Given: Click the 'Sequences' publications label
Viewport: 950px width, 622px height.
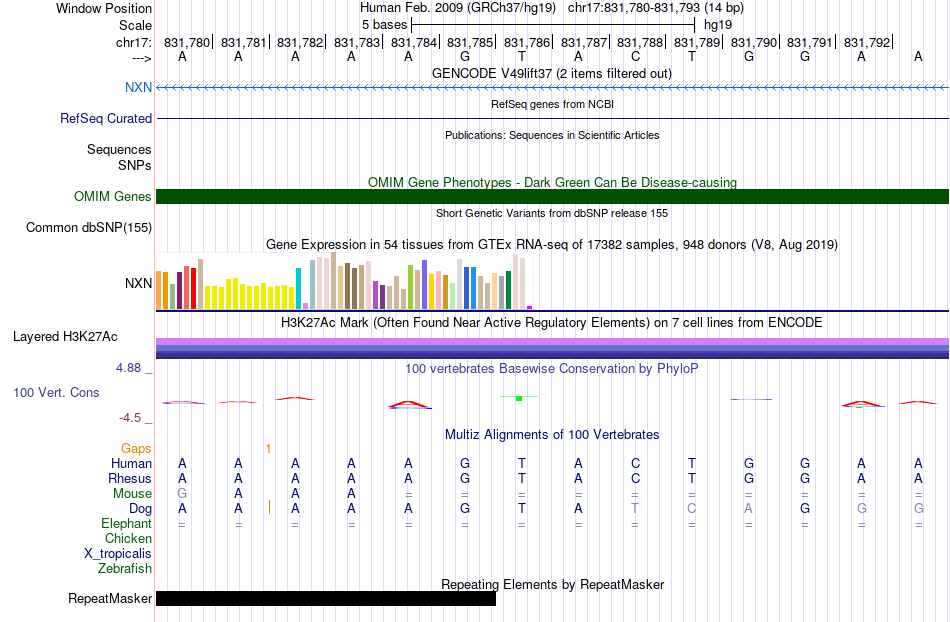Looking at the screenshot, I should click(x=119, y=150).
